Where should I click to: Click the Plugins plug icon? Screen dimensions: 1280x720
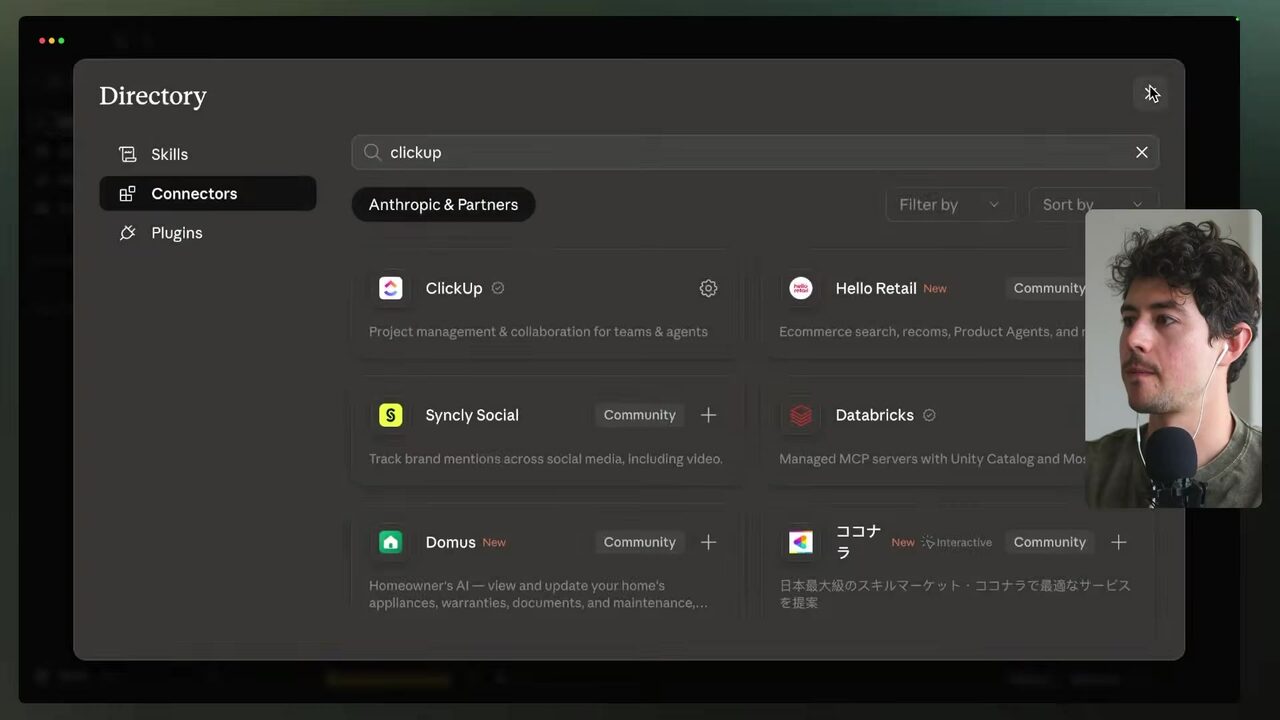coord(127,233)
